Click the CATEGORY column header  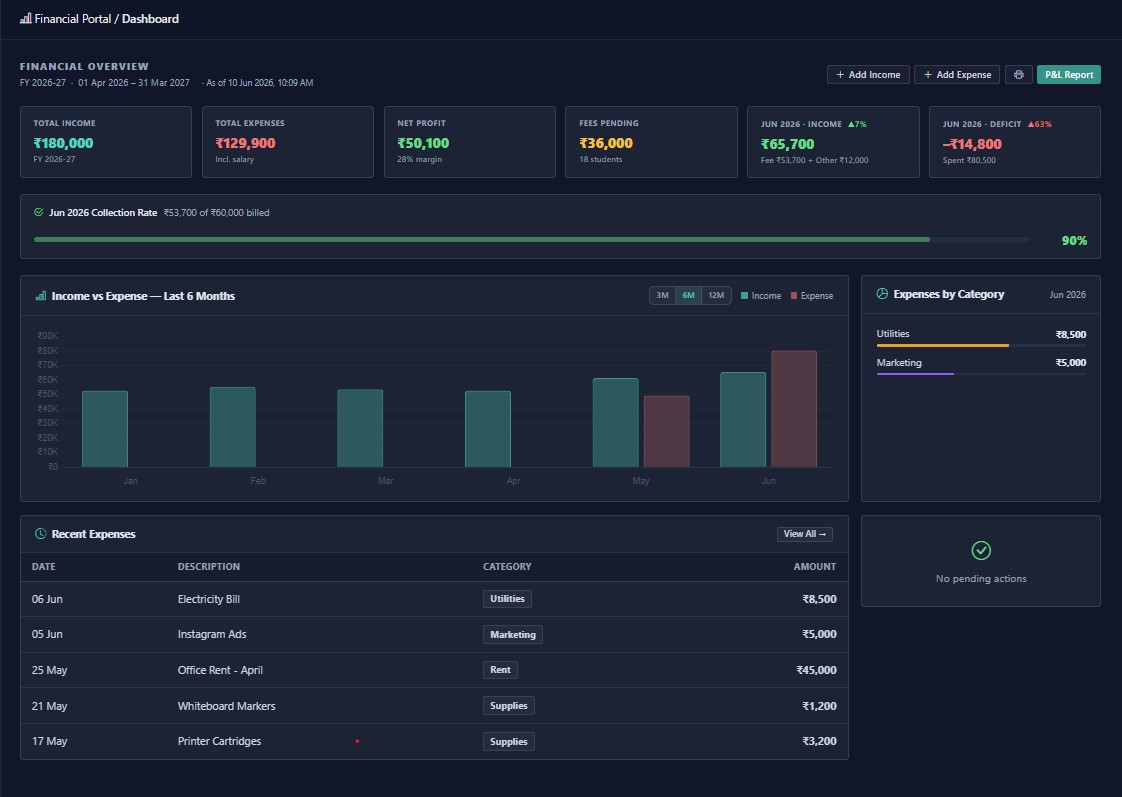(507, 567)
